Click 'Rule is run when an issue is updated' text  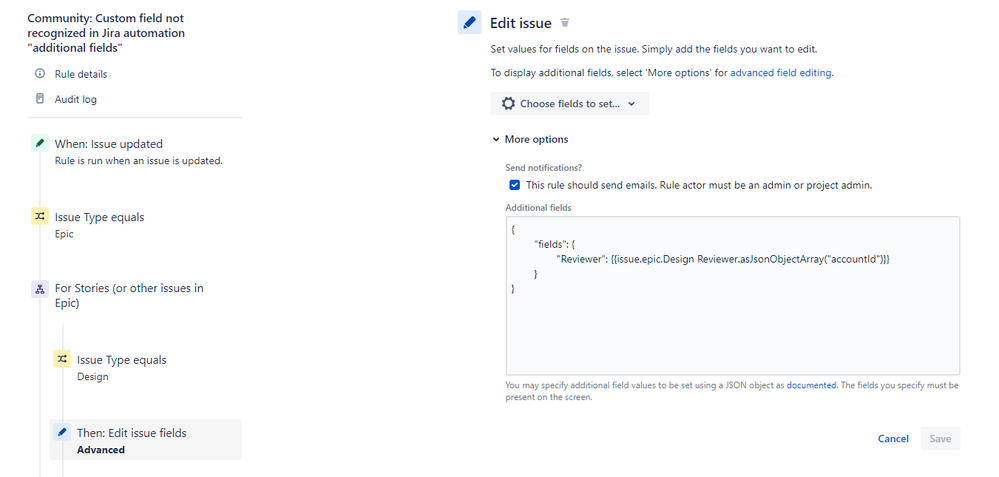(138, 160)
